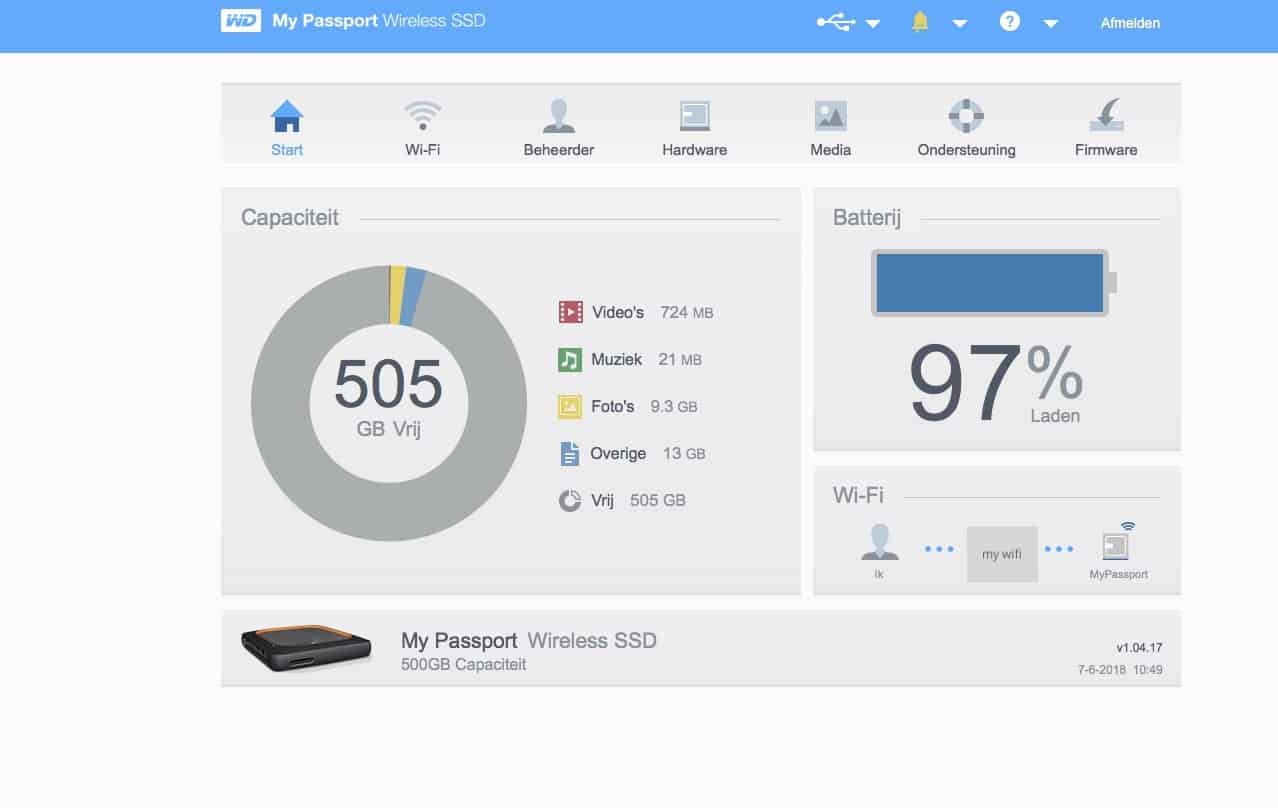Image resolution: width=1278 pixels, height=808 pixels.
Task: Click the My Passport drive thumbnail image
Action: pos(307,649)
